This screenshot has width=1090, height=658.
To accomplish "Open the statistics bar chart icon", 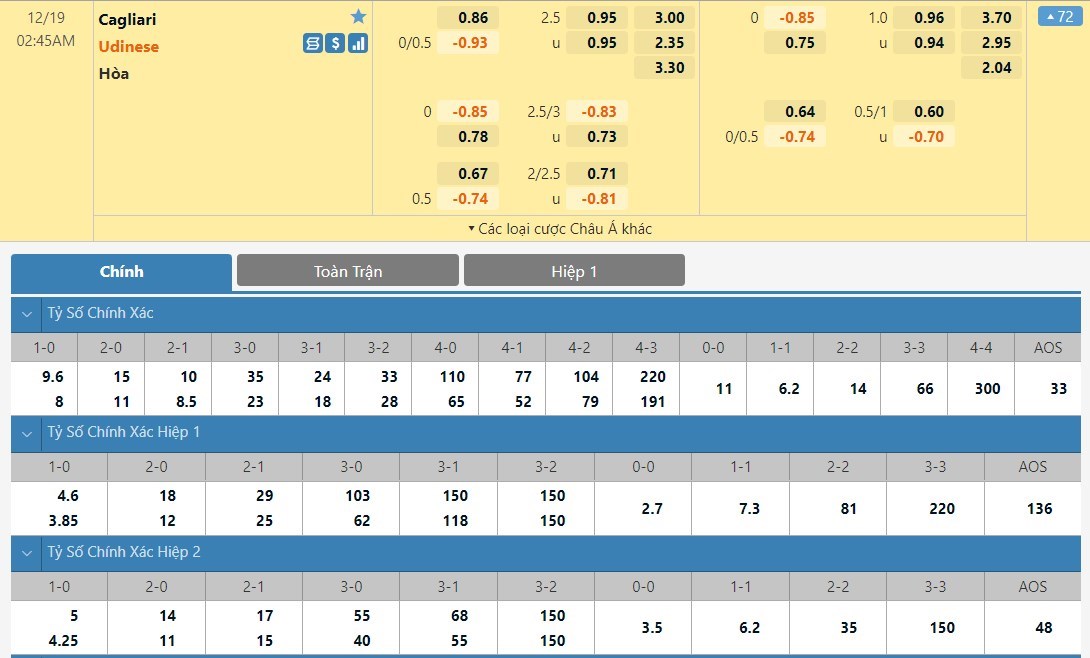I will click(358, 43).
